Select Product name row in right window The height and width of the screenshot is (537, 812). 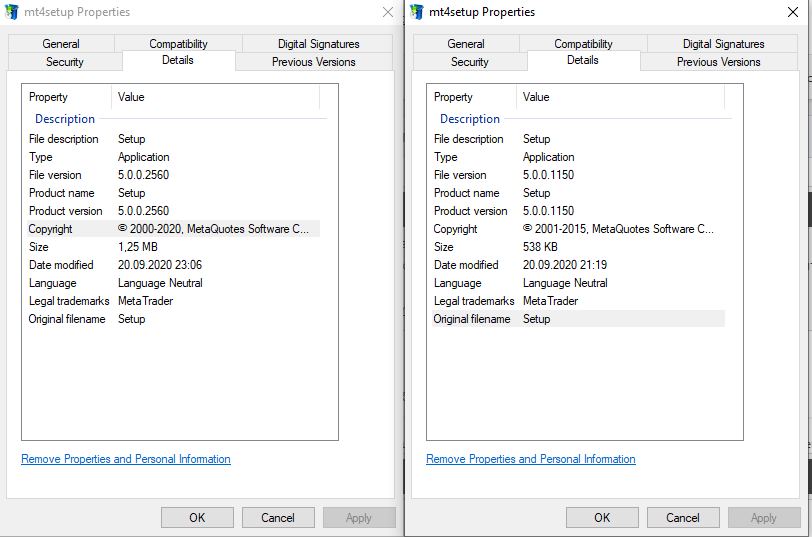point(578,193)
